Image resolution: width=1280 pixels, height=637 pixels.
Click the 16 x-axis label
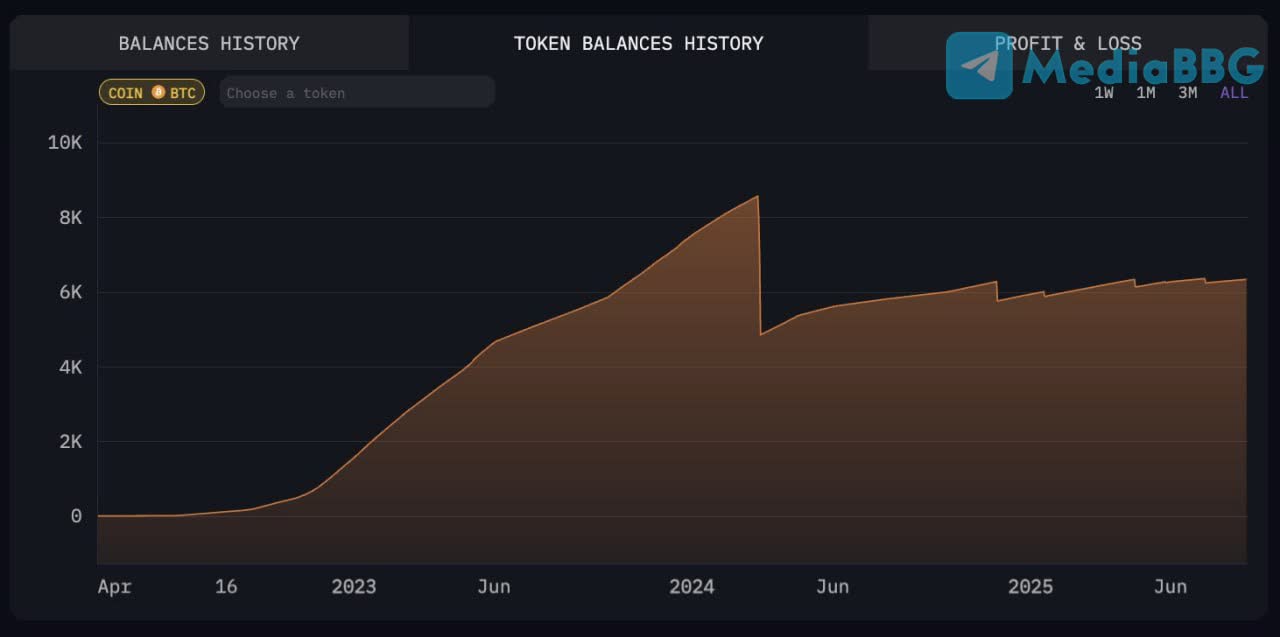(x=226, y=586)
